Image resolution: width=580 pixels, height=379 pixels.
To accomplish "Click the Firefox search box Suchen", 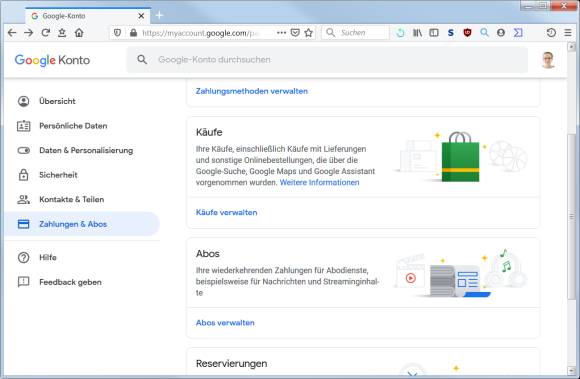I will click(355, 33).
